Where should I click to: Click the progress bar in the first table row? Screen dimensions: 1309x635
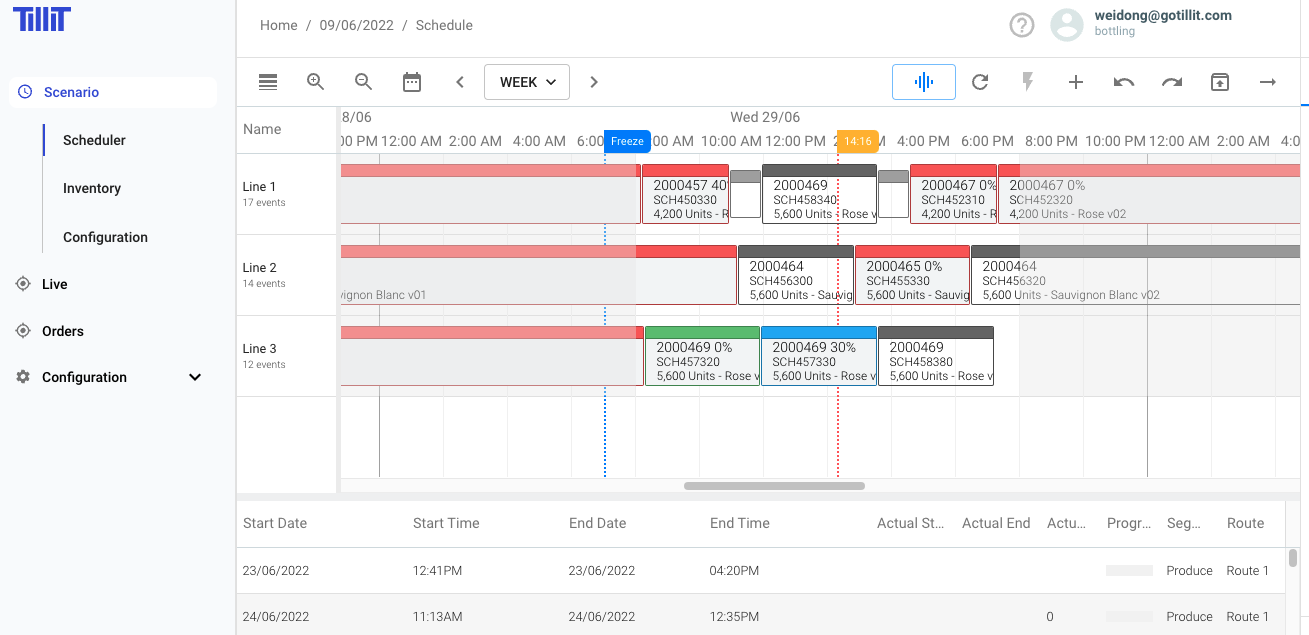1129,570
